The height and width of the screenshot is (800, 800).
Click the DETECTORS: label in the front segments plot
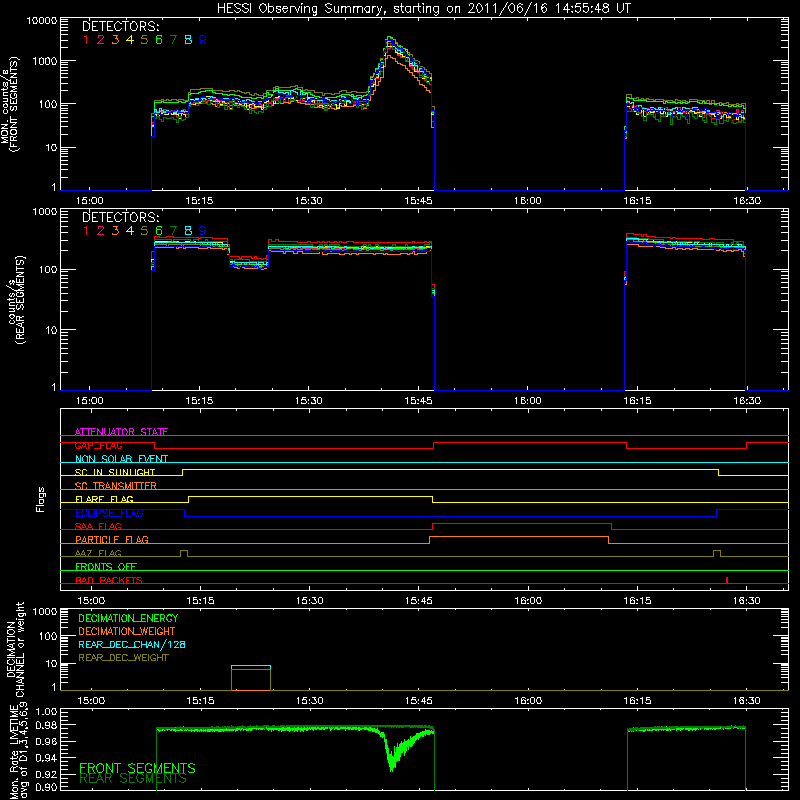coord(121,27)
